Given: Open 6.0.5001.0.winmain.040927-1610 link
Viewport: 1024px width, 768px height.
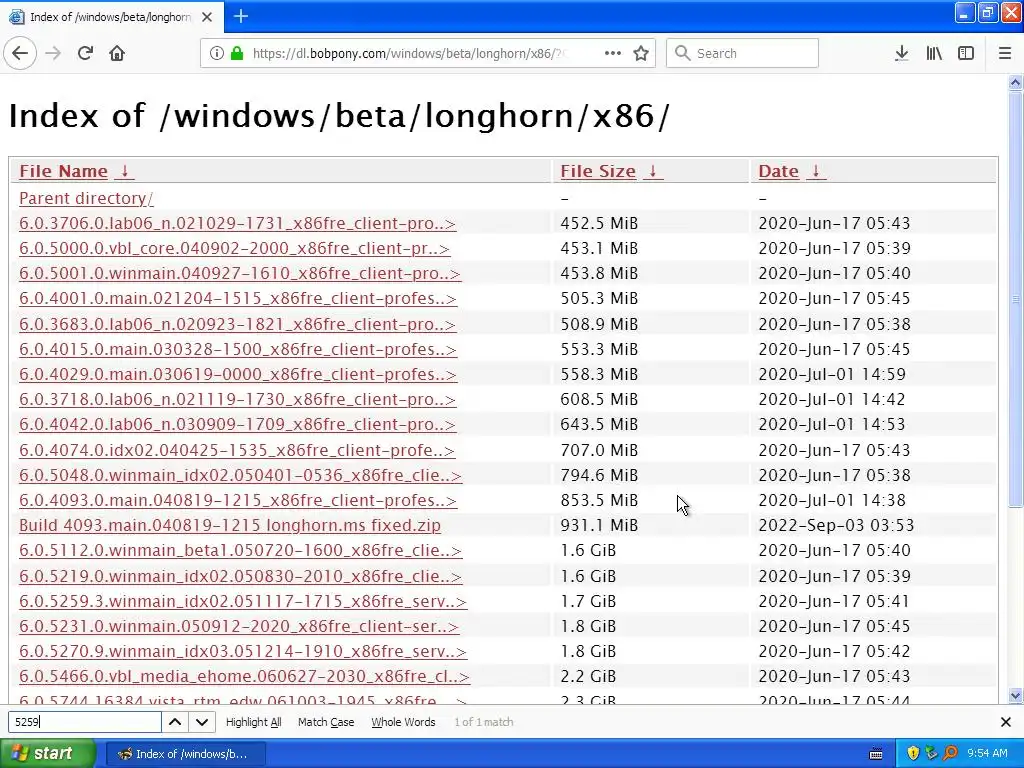Looking at the screenshot, I should point(240,273).
